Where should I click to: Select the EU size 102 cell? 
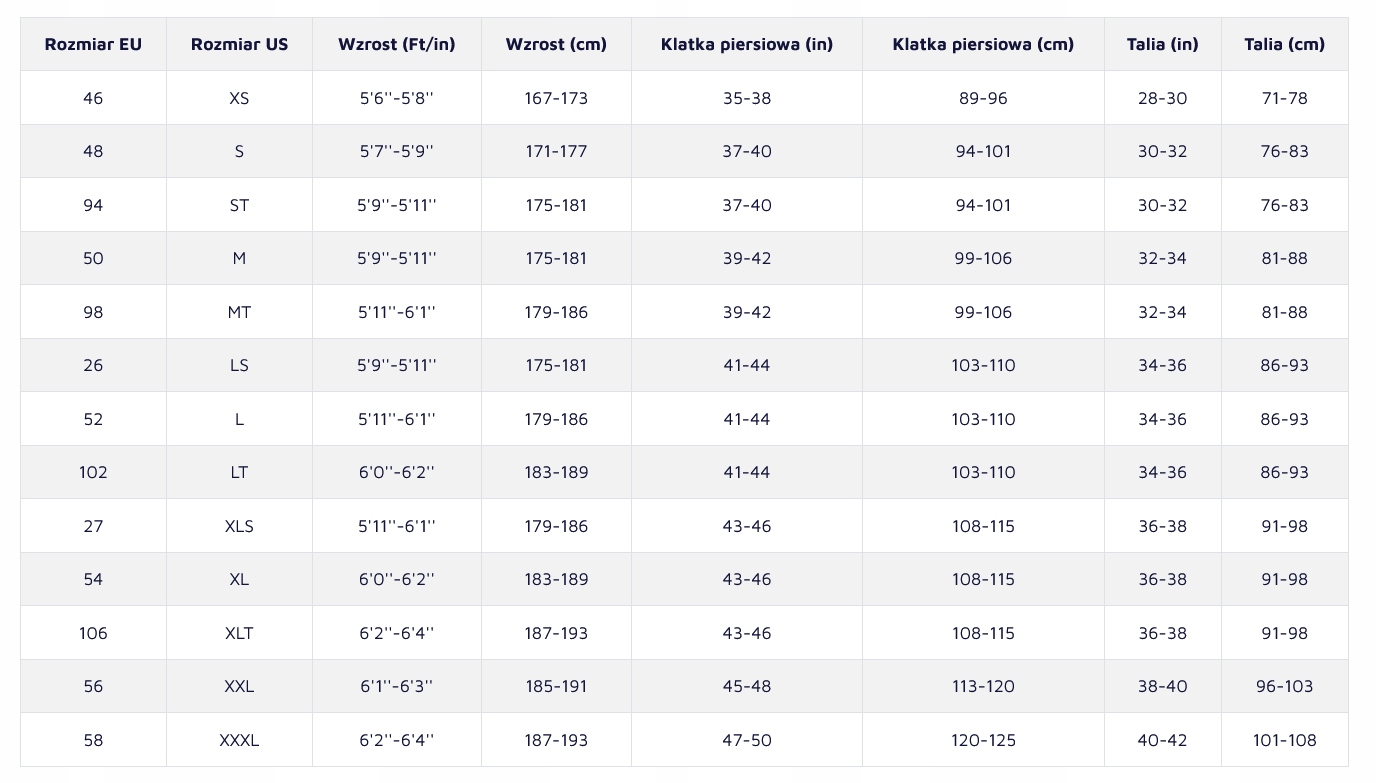click(93, 472)
